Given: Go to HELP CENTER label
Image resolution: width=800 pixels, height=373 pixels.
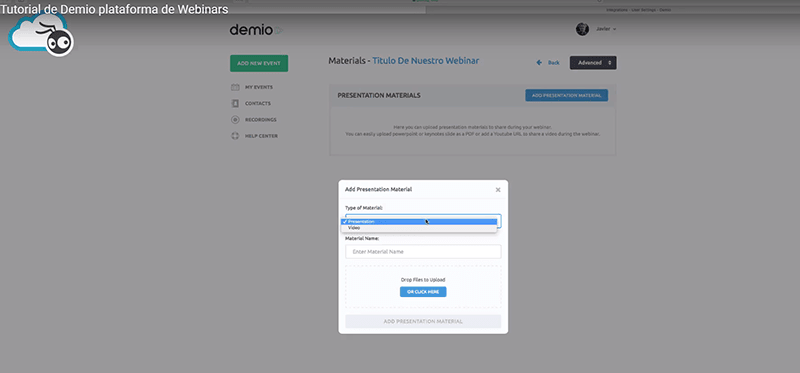Looking at the screenshot, I should point(261,136).
